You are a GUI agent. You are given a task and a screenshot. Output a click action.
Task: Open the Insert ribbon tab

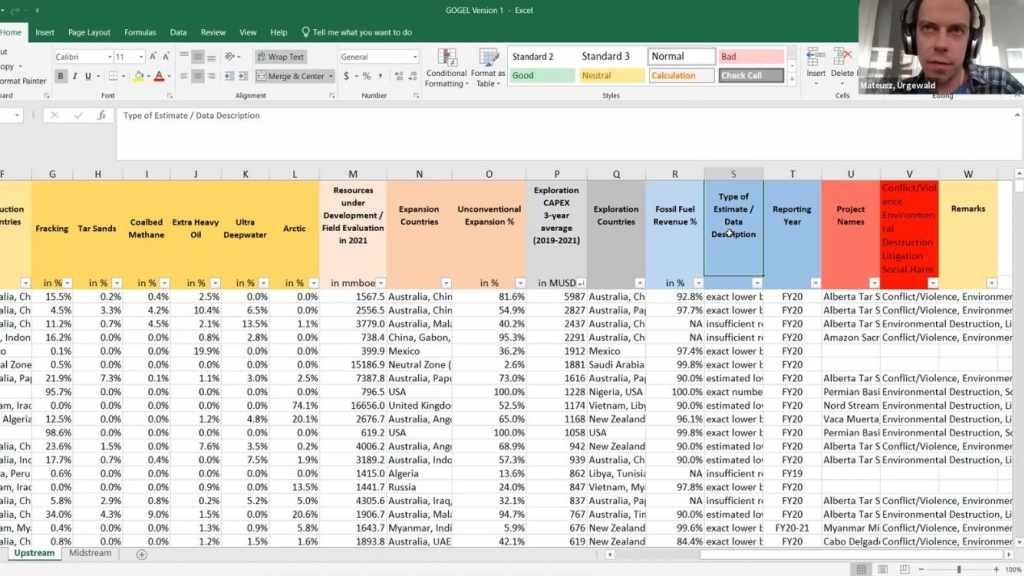45,32
